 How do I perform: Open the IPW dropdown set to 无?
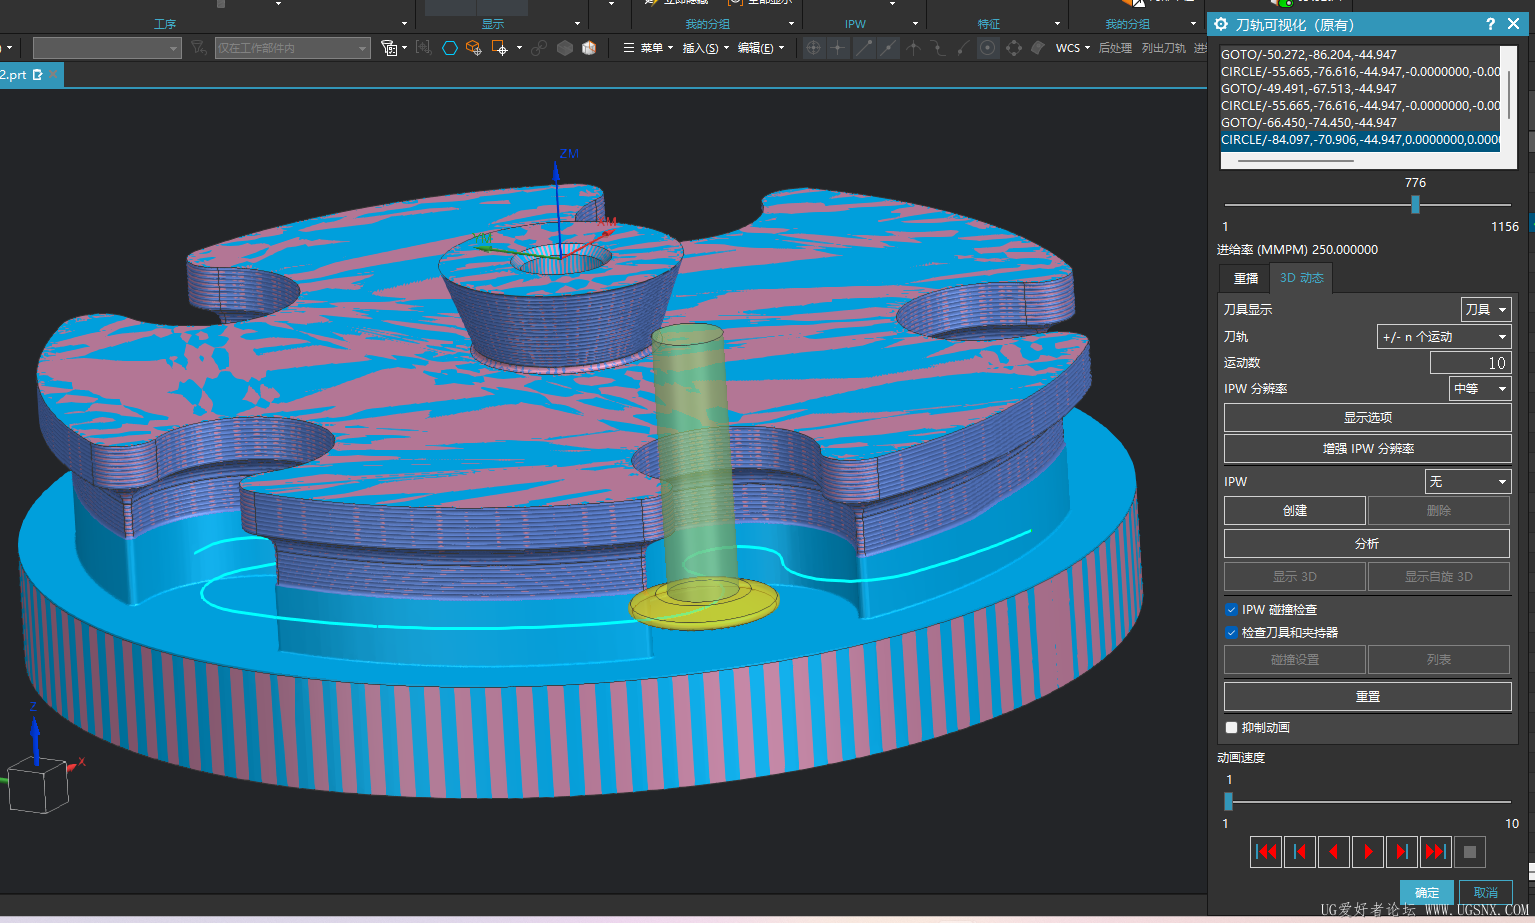[1468, 482]
